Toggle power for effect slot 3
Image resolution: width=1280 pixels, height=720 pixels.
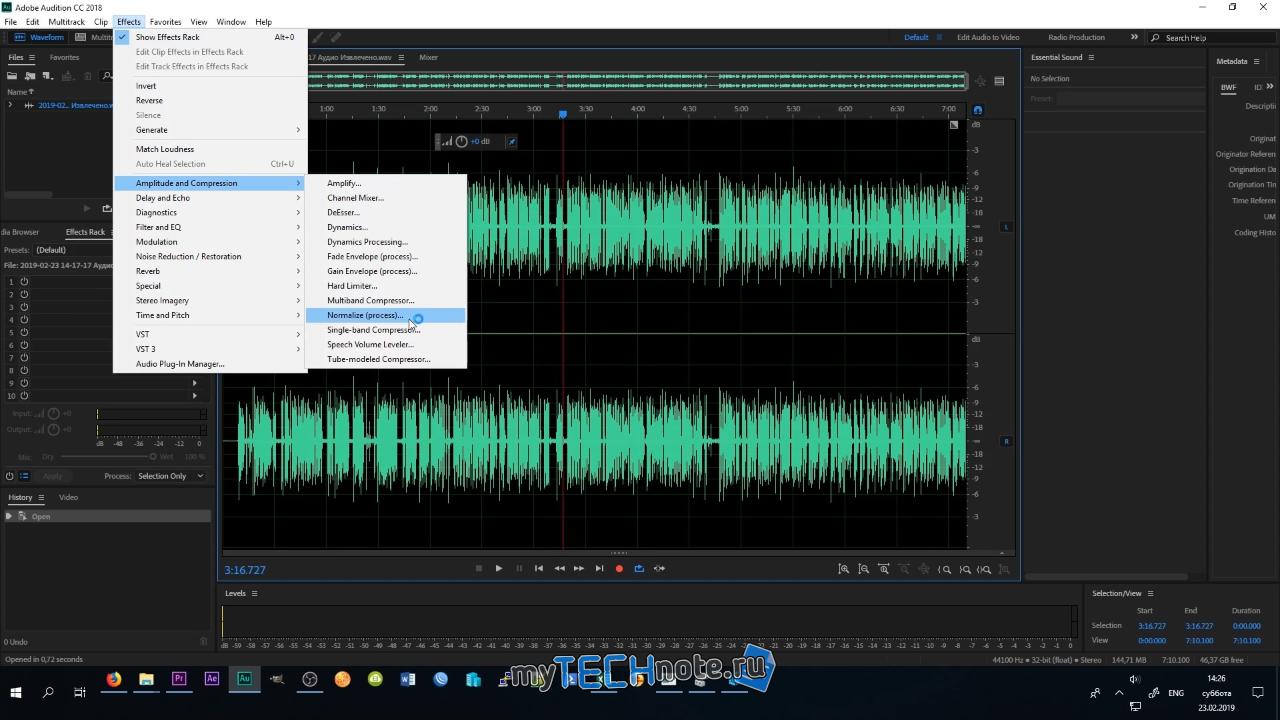[24, 307]
